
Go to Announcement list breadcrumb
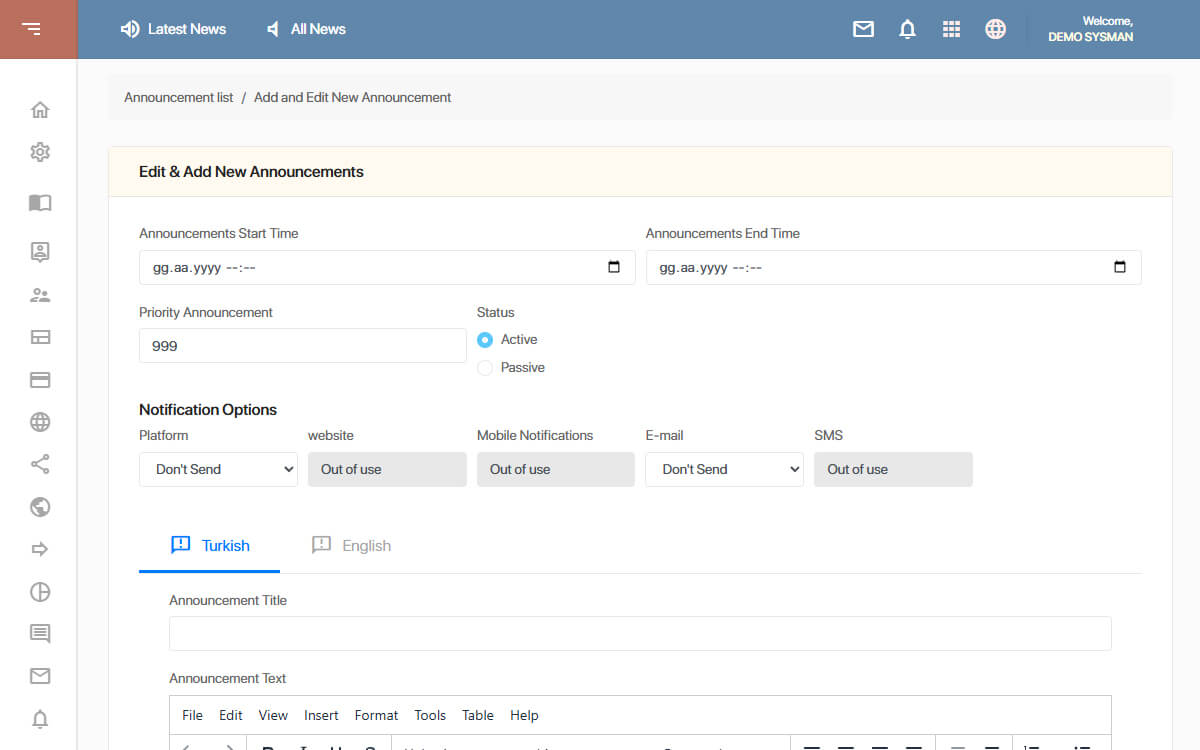(x=179, y=97)
